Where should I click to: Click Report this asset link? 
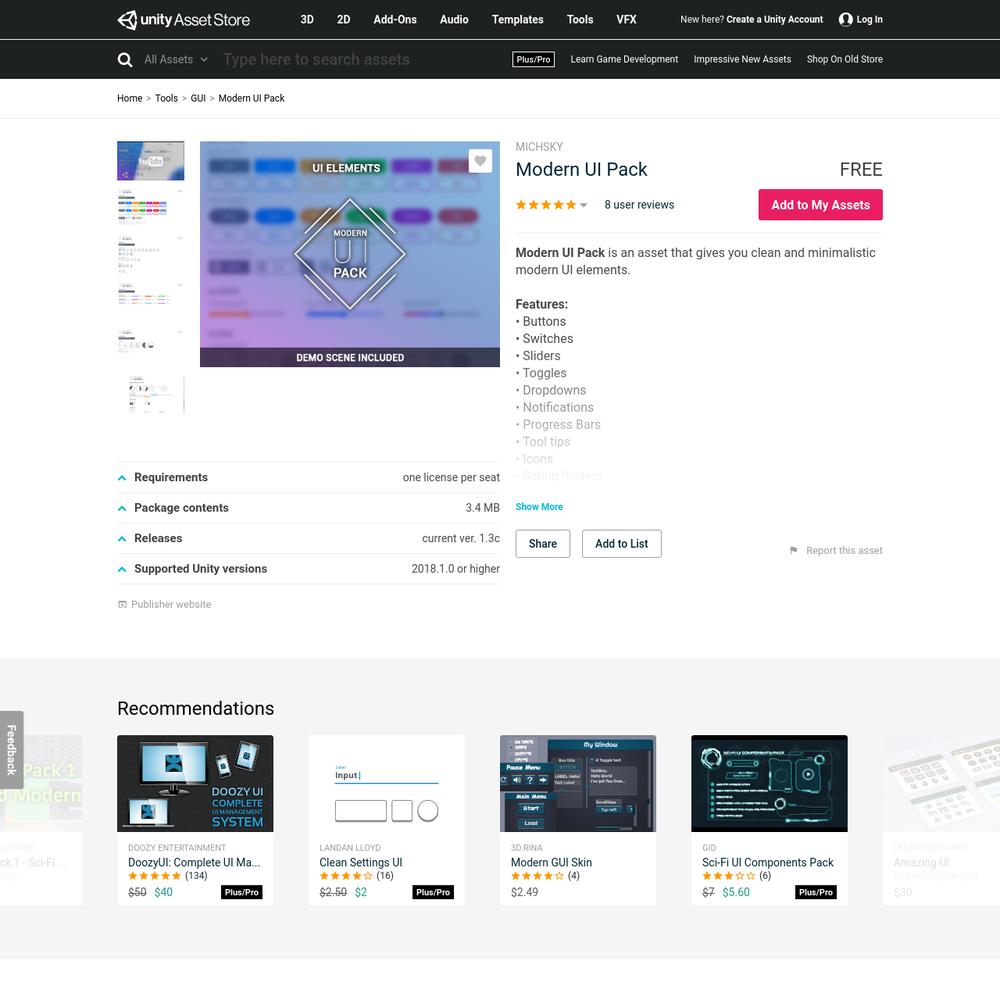coord(844,550)
